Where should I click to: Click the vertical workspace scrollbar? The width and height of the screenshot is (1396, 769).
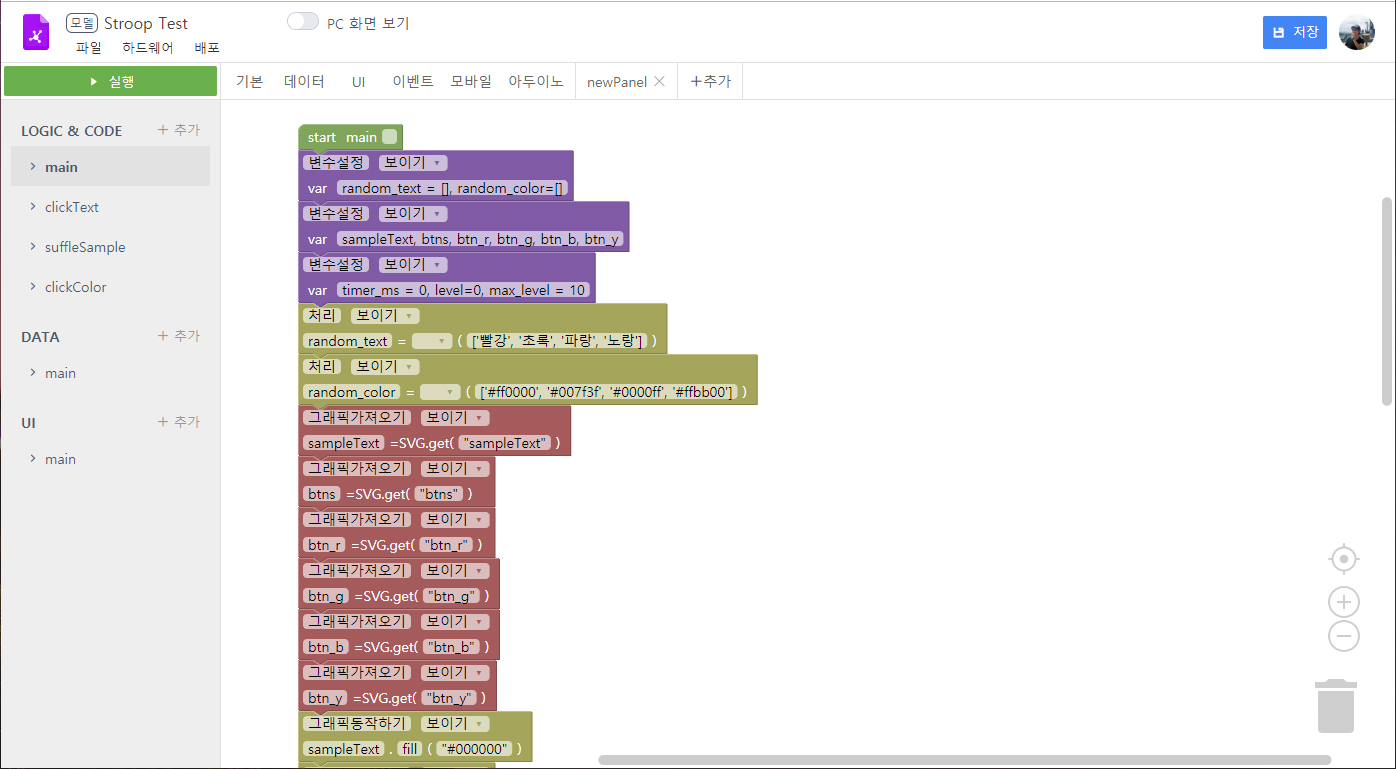(1387, 301)
